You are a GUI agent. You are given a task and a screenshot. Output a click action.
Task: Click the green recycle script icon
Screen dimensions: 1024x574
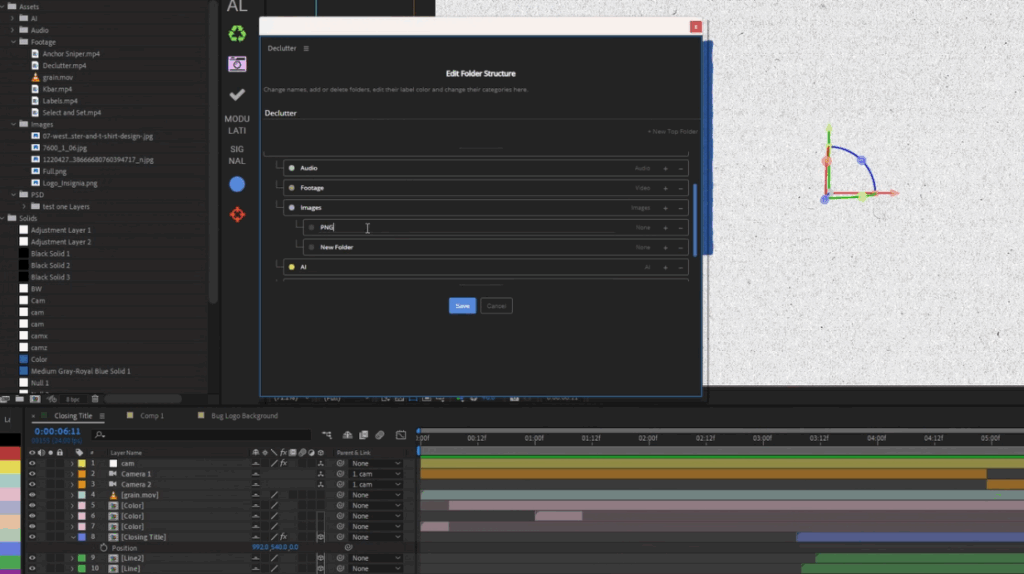click(237, 35)
